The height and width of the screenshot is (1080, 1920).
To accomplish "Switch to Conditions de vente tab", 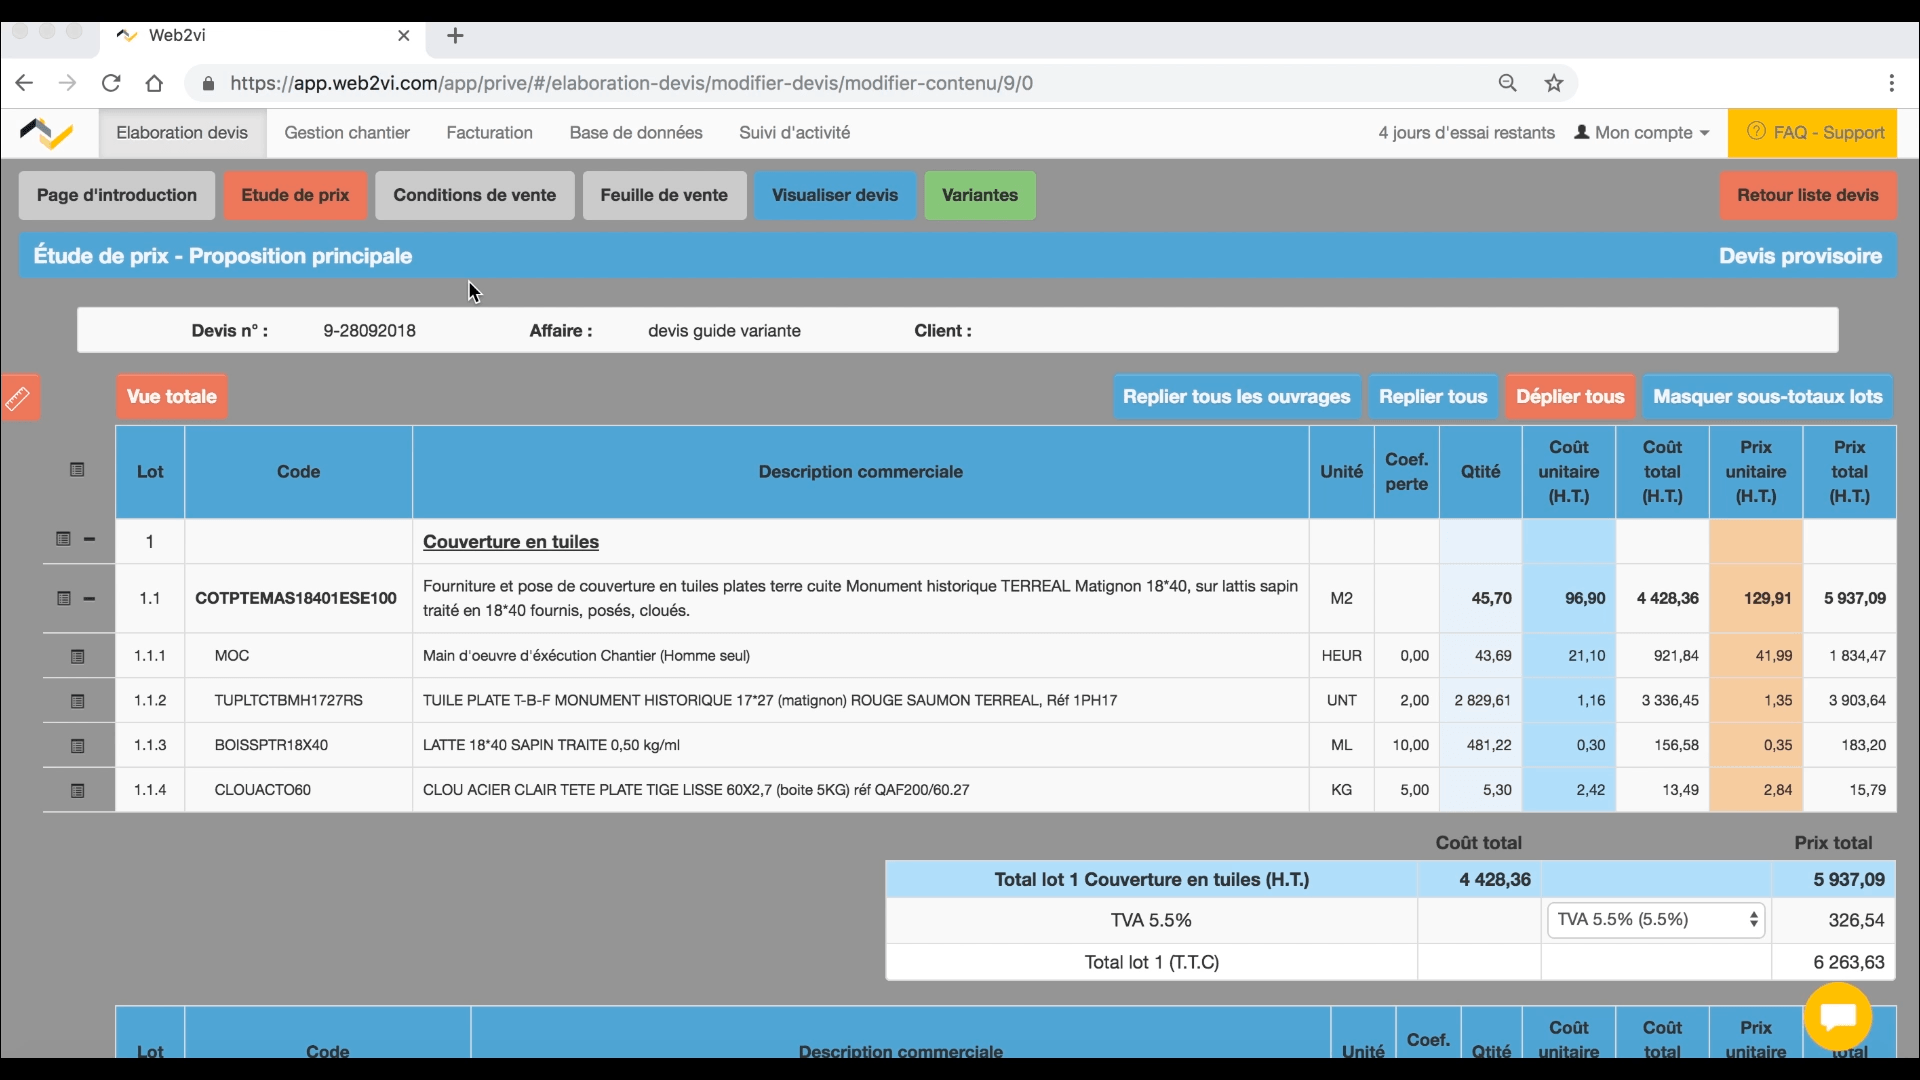I will [474, 195].
